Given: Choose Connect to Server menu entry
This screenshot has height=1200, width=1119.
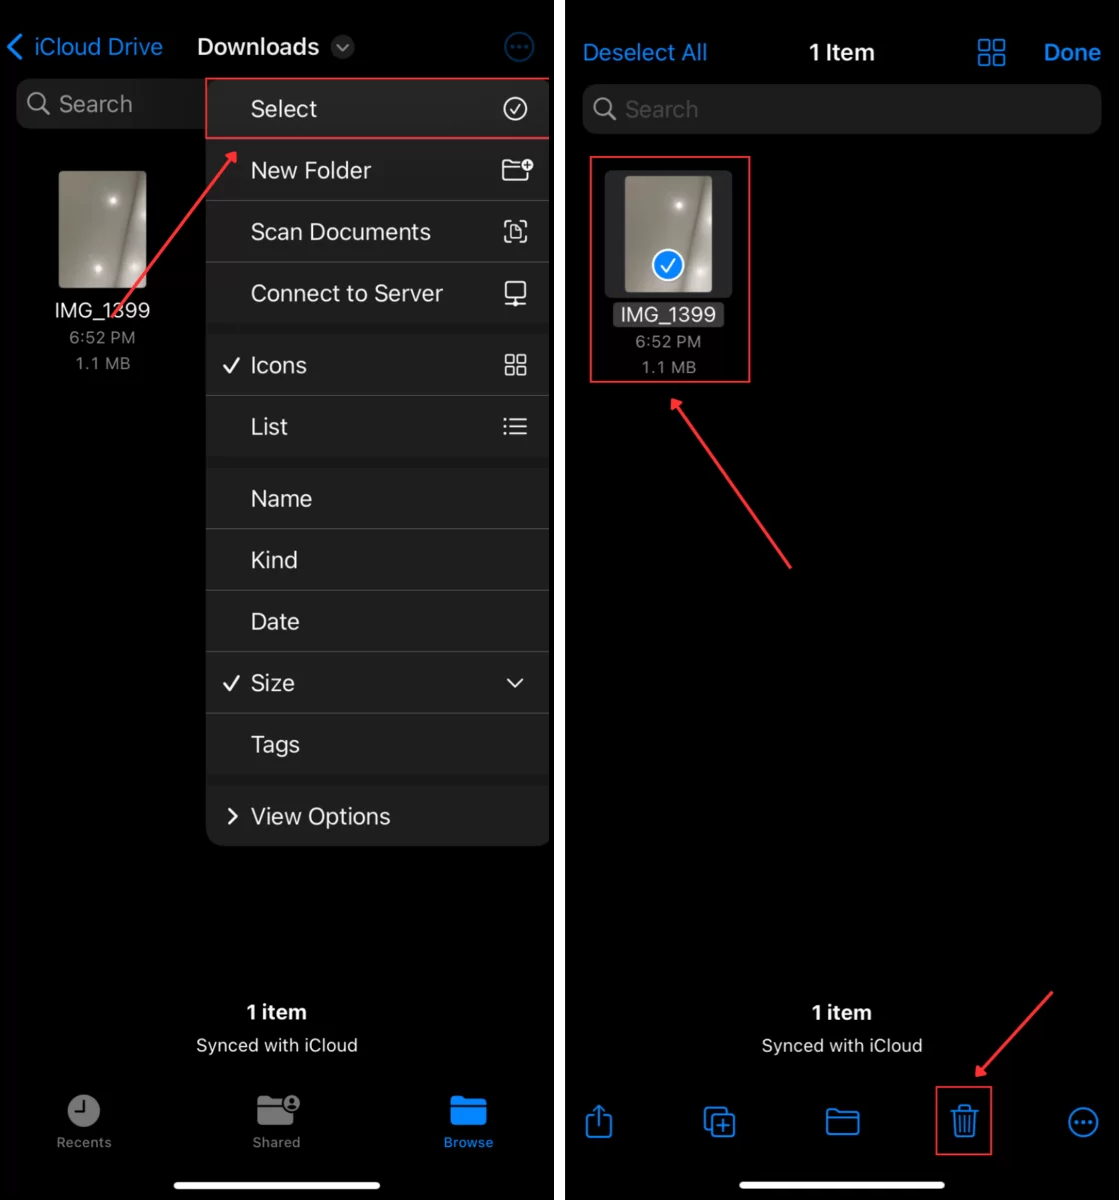Looking at the screenshot, I should (x=377, y=293).
